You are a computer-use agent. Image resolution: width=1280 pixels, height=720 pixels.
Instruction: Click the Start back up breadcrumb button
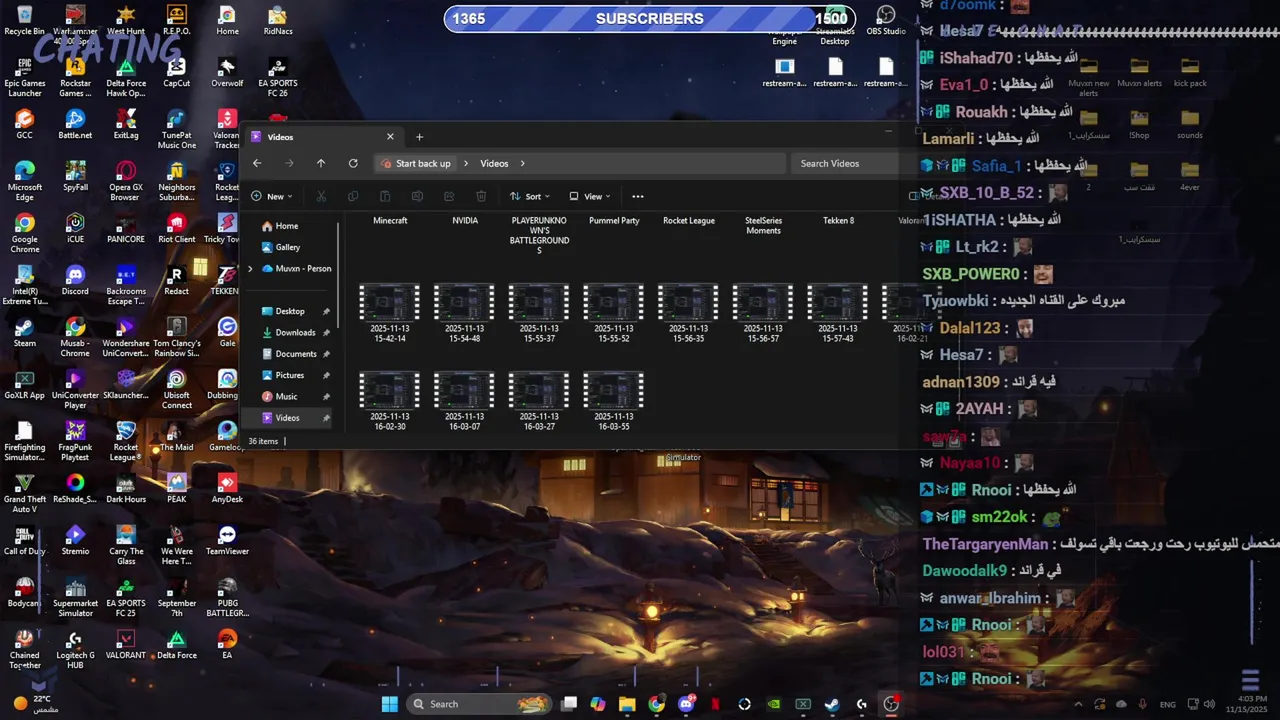416,163
